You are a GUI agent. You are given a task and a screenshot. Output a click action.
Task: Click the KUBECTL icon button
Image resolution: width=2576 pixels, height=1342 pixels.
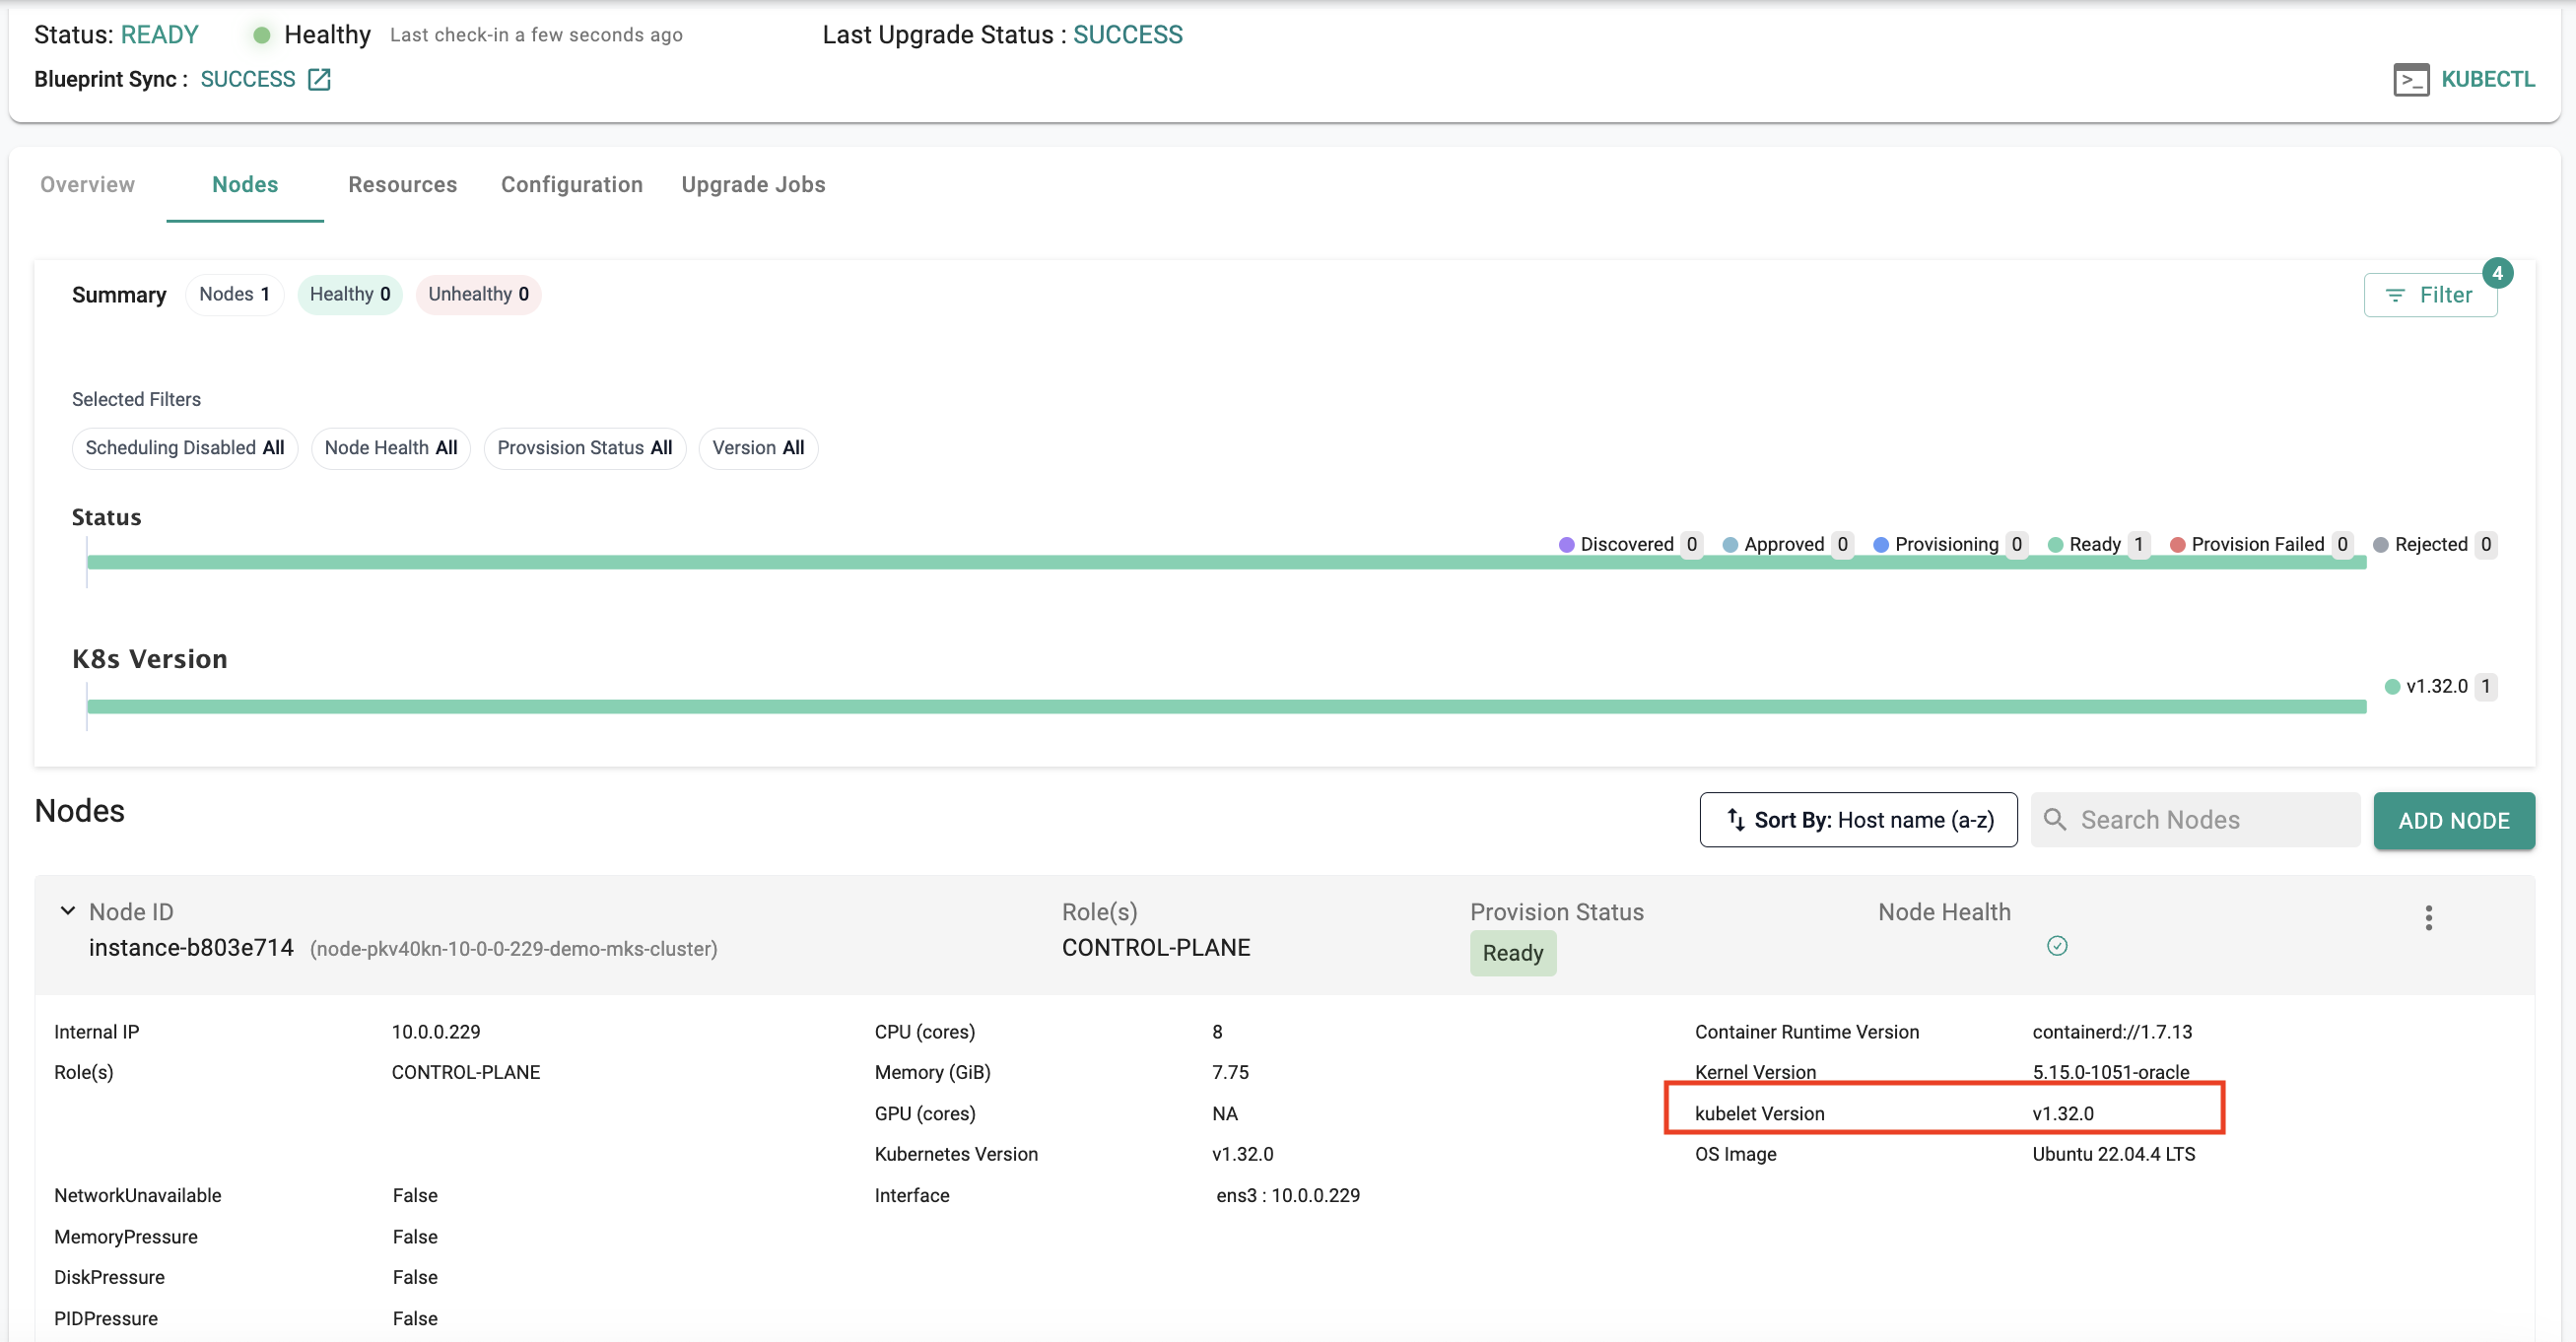(2412, 80)
